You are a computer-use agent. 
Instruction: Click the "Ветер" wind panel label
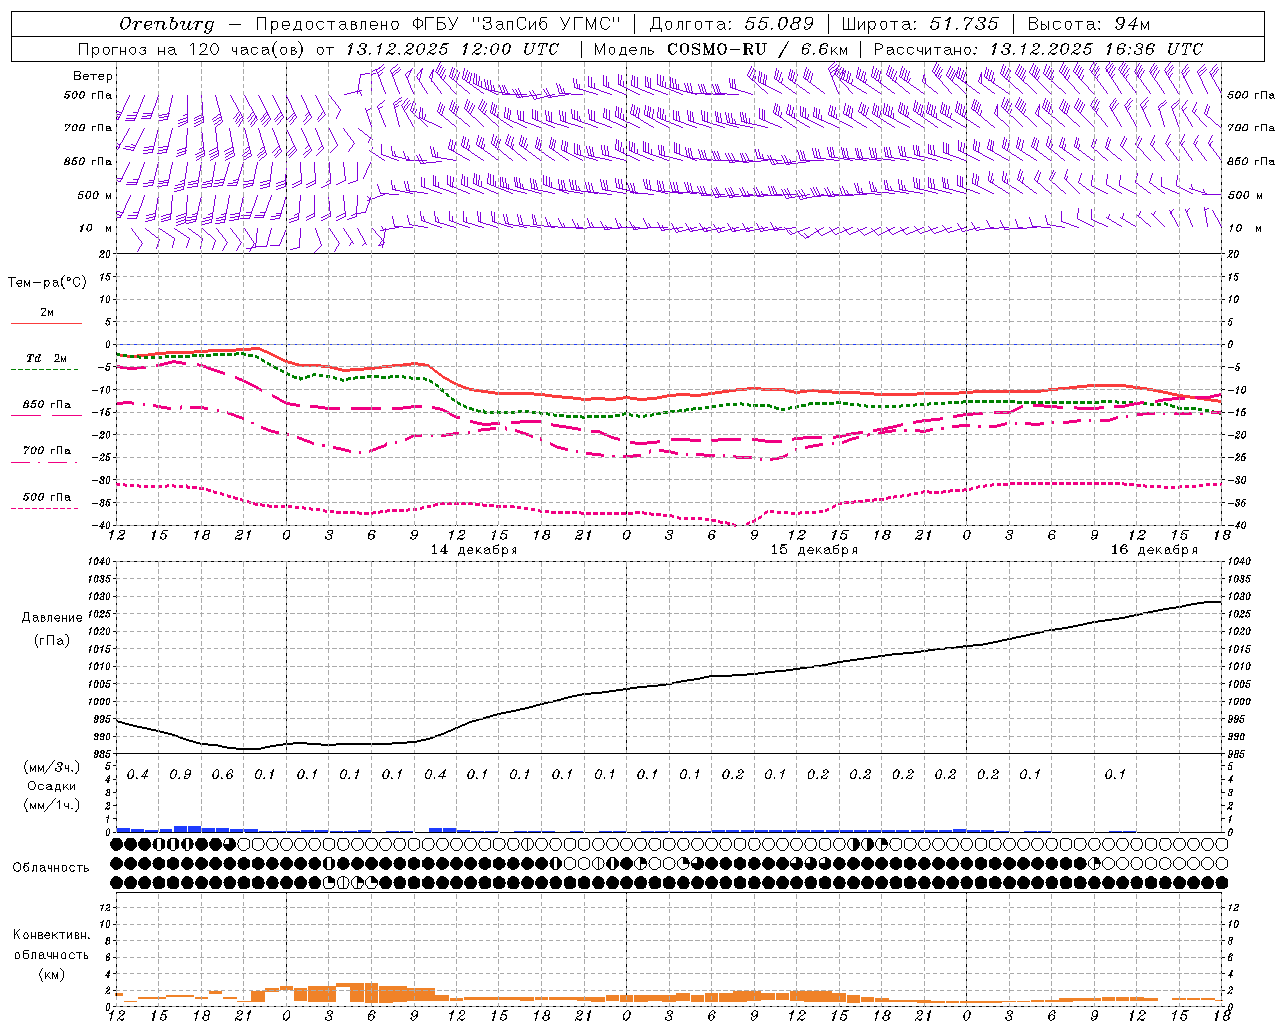[x=93, y=76]
